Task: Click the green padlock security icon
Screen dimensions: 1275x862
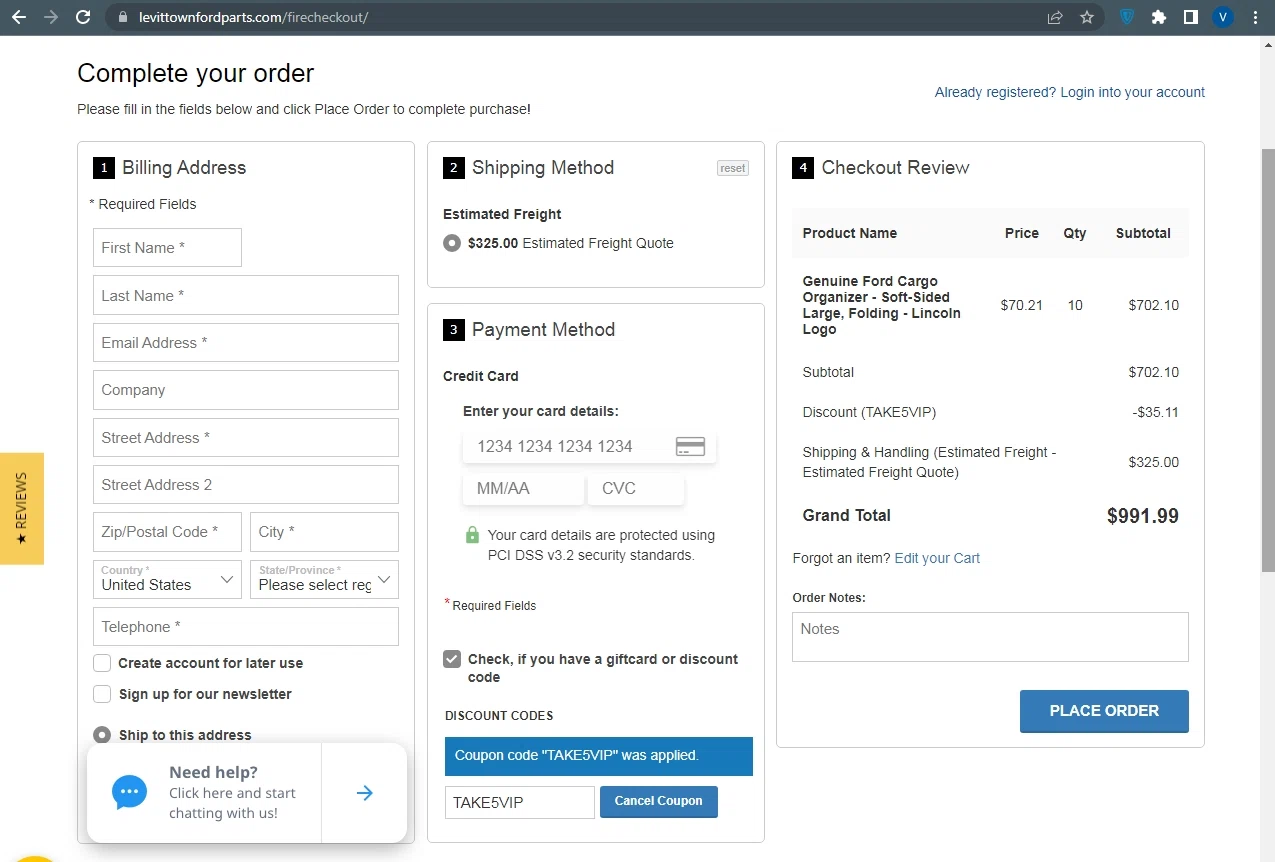Action: pos(472,536)
